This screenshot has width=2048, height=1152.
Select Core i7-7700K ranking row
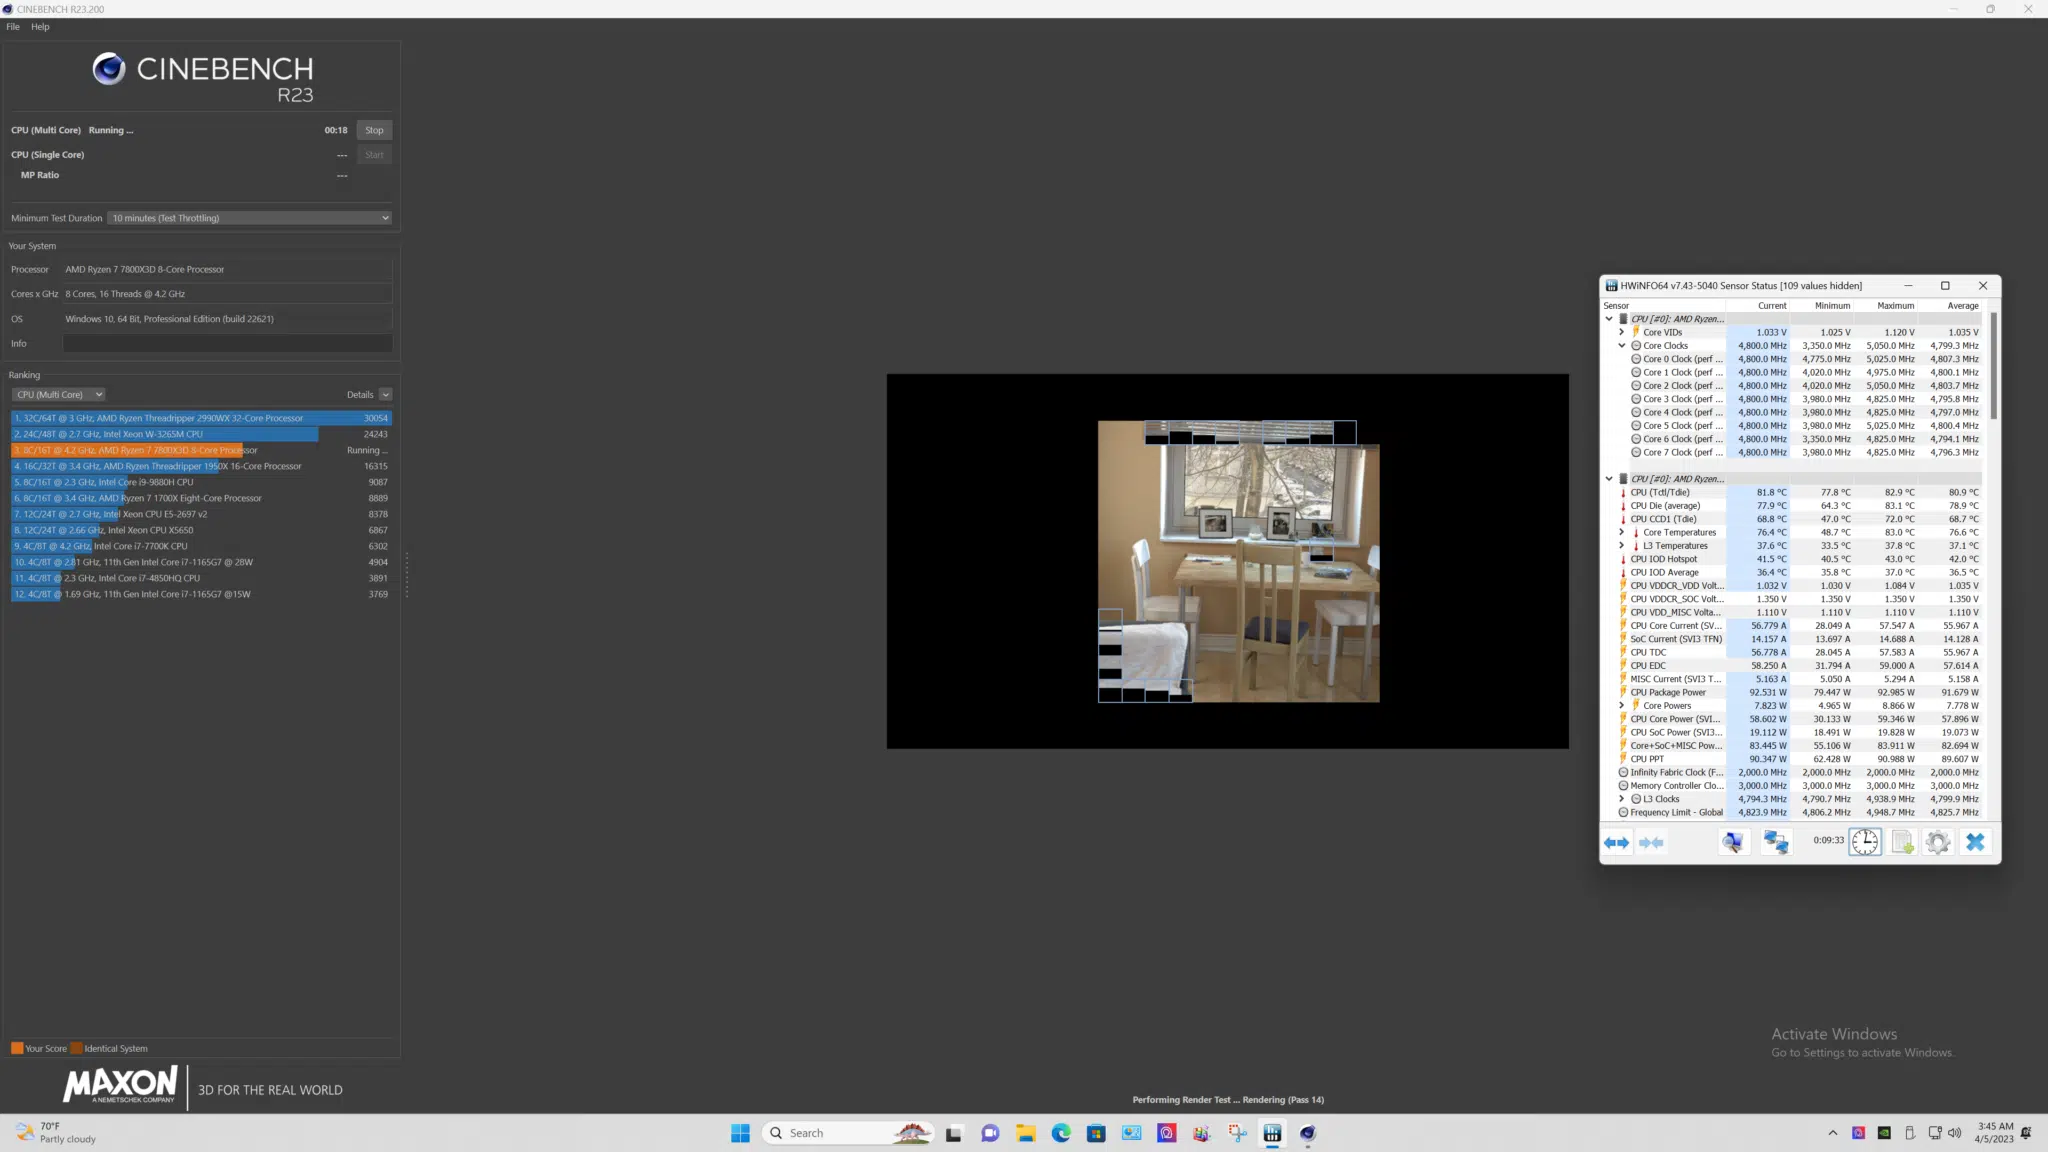201,546
